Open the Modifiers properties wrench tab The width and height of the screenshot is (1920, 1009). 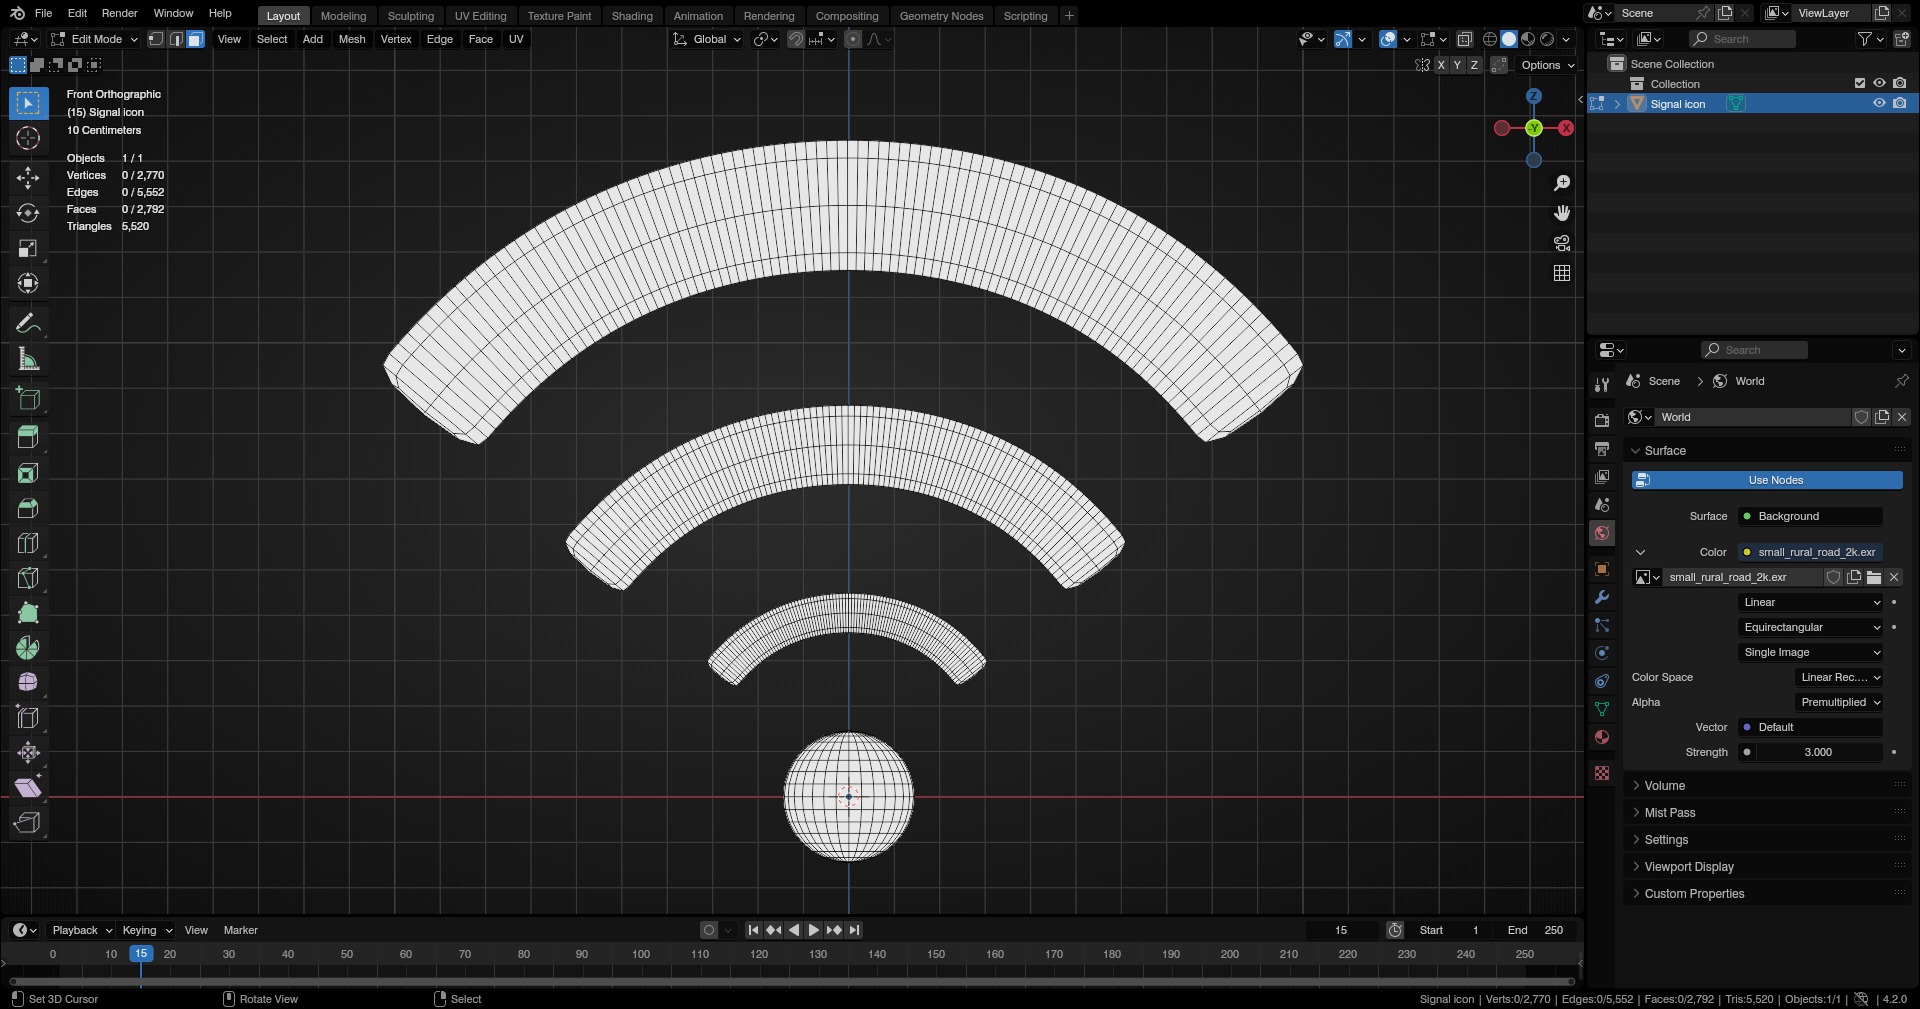[1602, 597]
